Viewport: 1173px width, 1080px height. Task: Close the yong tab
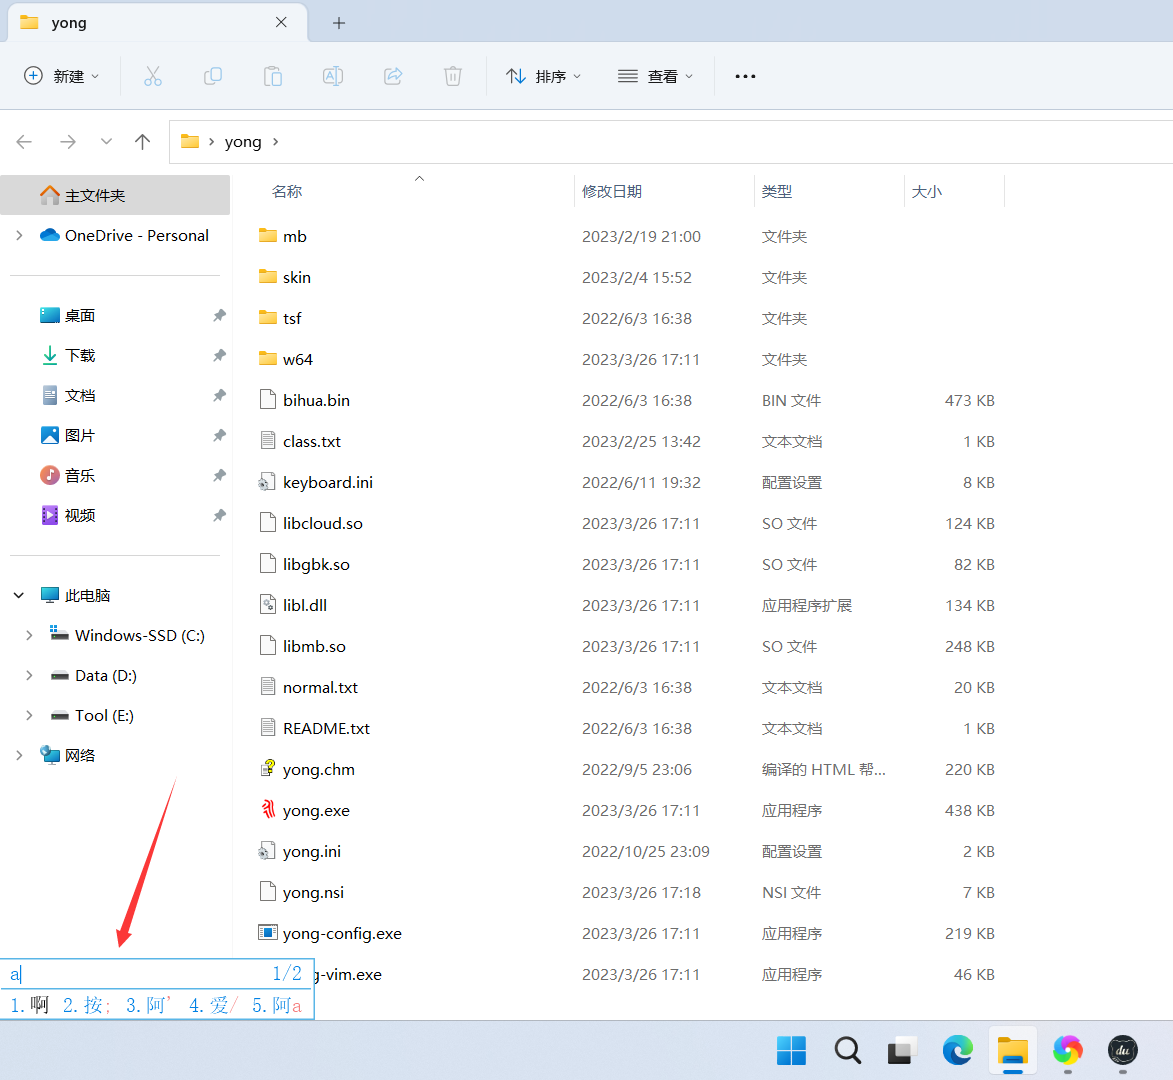281,22
